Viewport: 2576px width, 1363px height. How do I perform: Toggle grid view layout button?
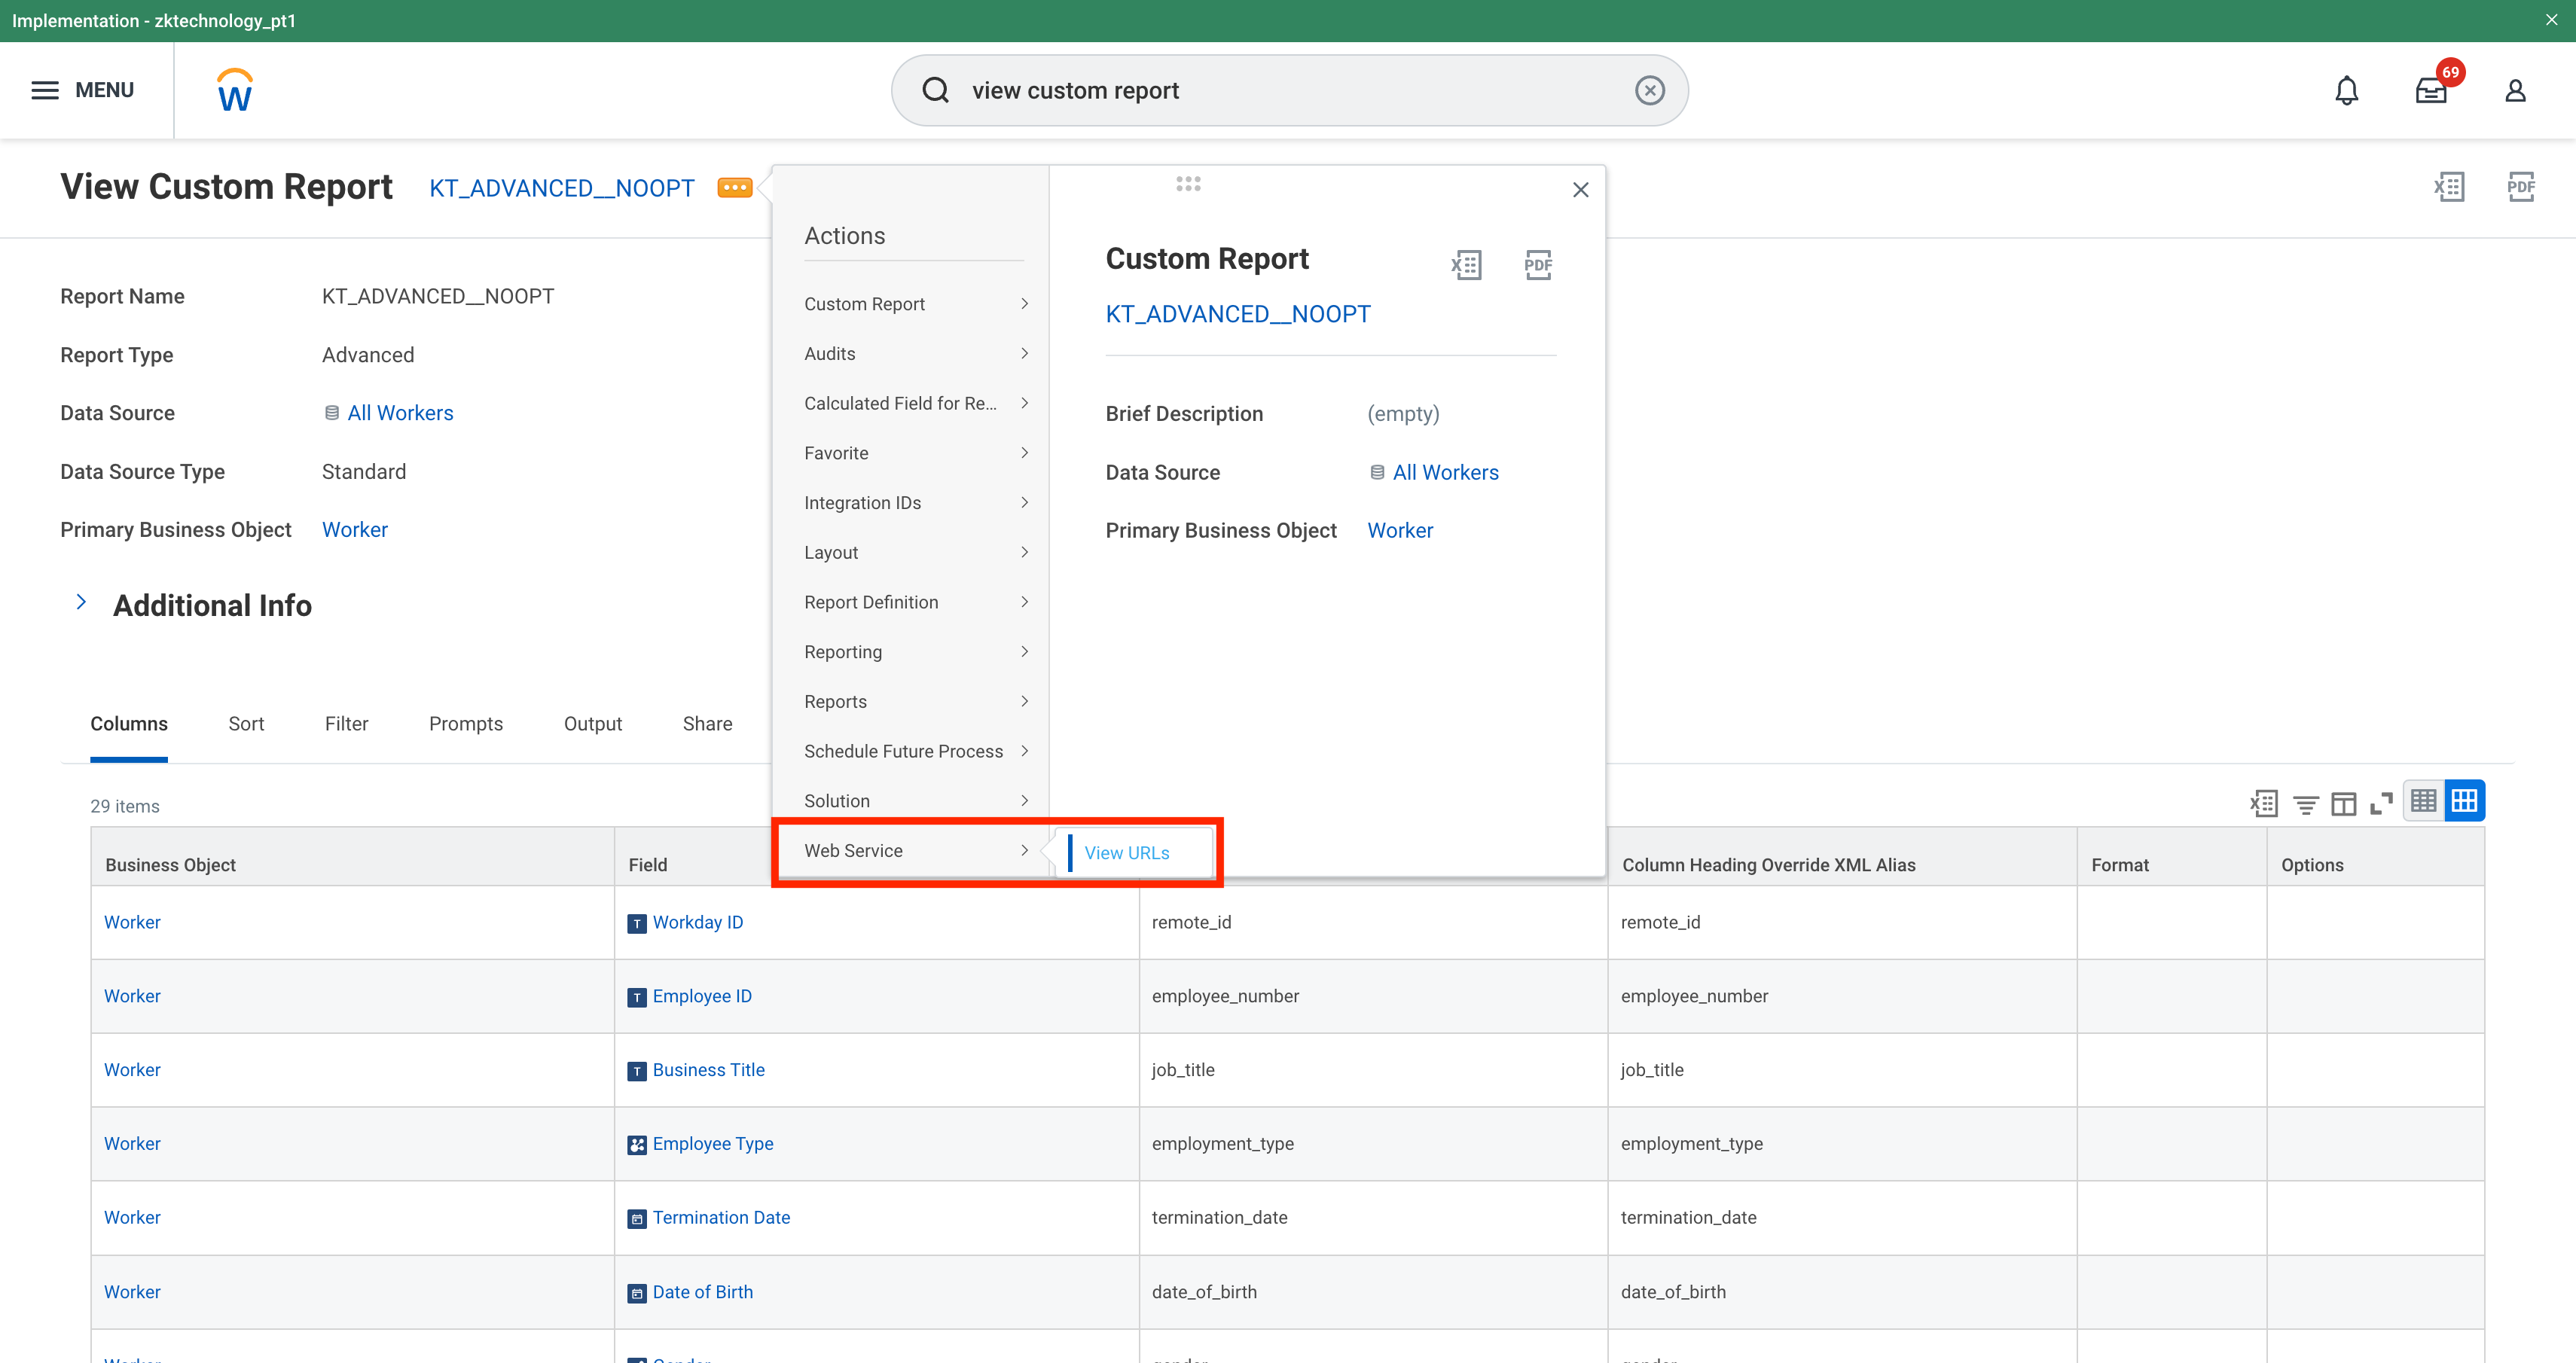[2464, 801]
